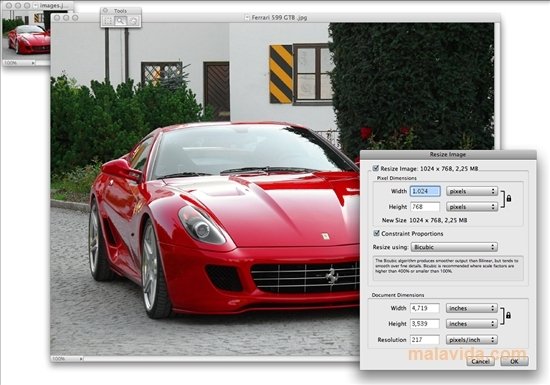Zoom the Ferrari 599 GTB window
This screenshot has height=385, width=550.
[75, 18]
